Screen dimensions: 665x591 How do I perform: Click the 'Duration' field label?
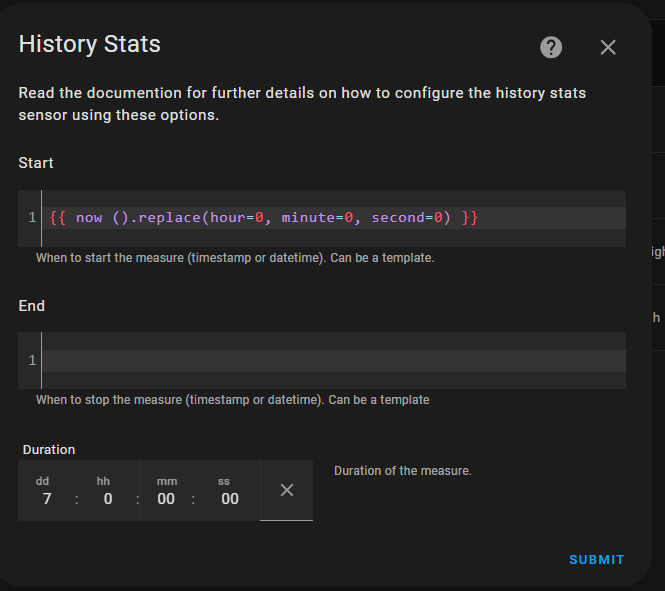(49, 450)
